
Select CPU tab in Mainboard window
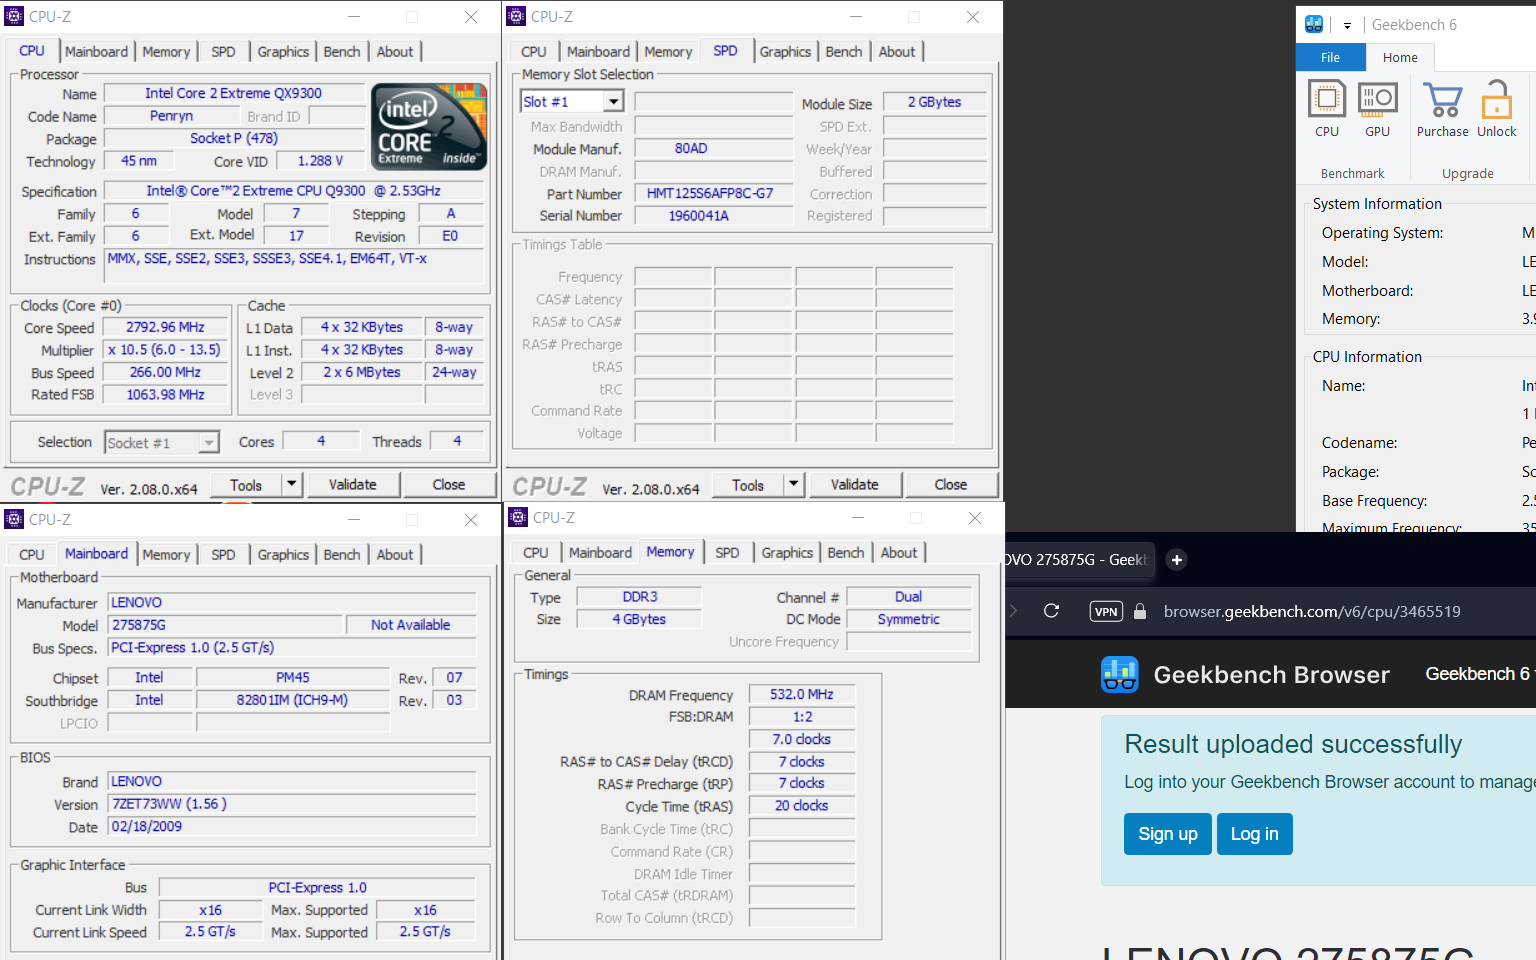(32, 554)
